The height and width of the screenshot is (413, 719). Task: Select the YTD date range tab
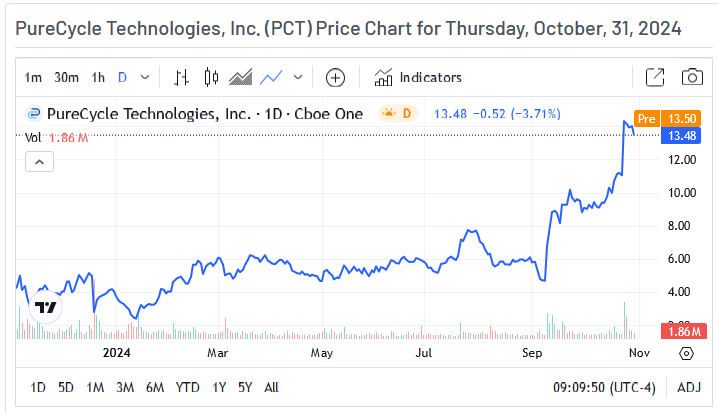[188, 387]
